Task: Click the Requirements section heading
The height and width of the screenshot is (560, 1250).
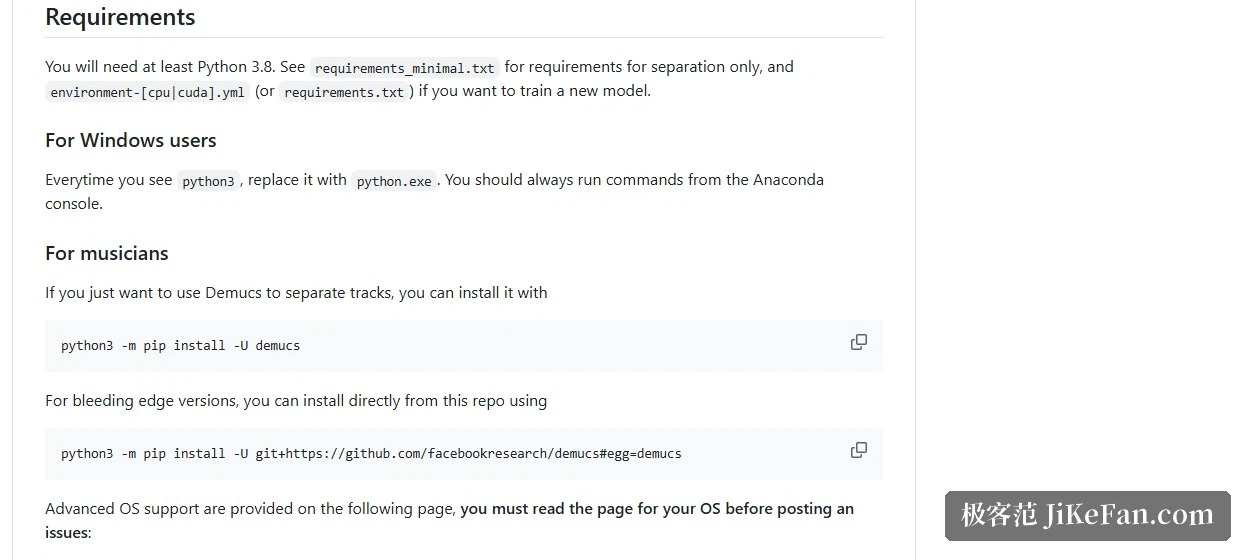Action: tap(120, 17)
